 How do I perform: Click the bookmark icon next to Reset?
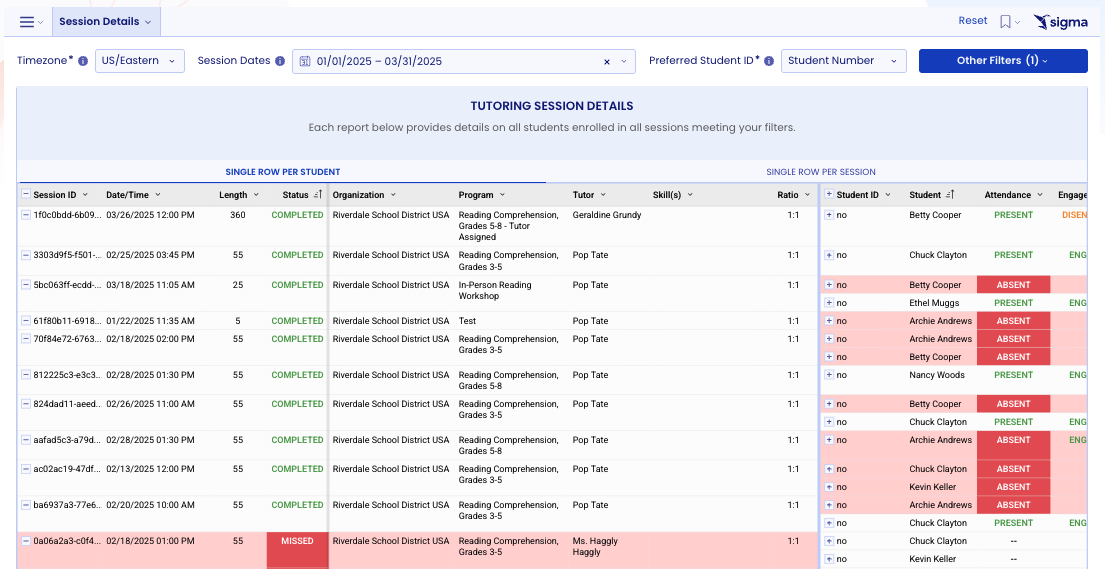[x=1005, y=22]
